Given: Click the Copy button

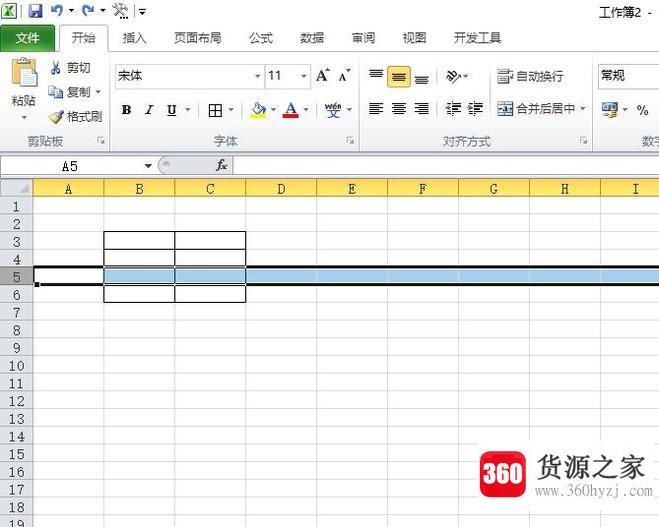Looking at the screenshot, I should point(69,92).
